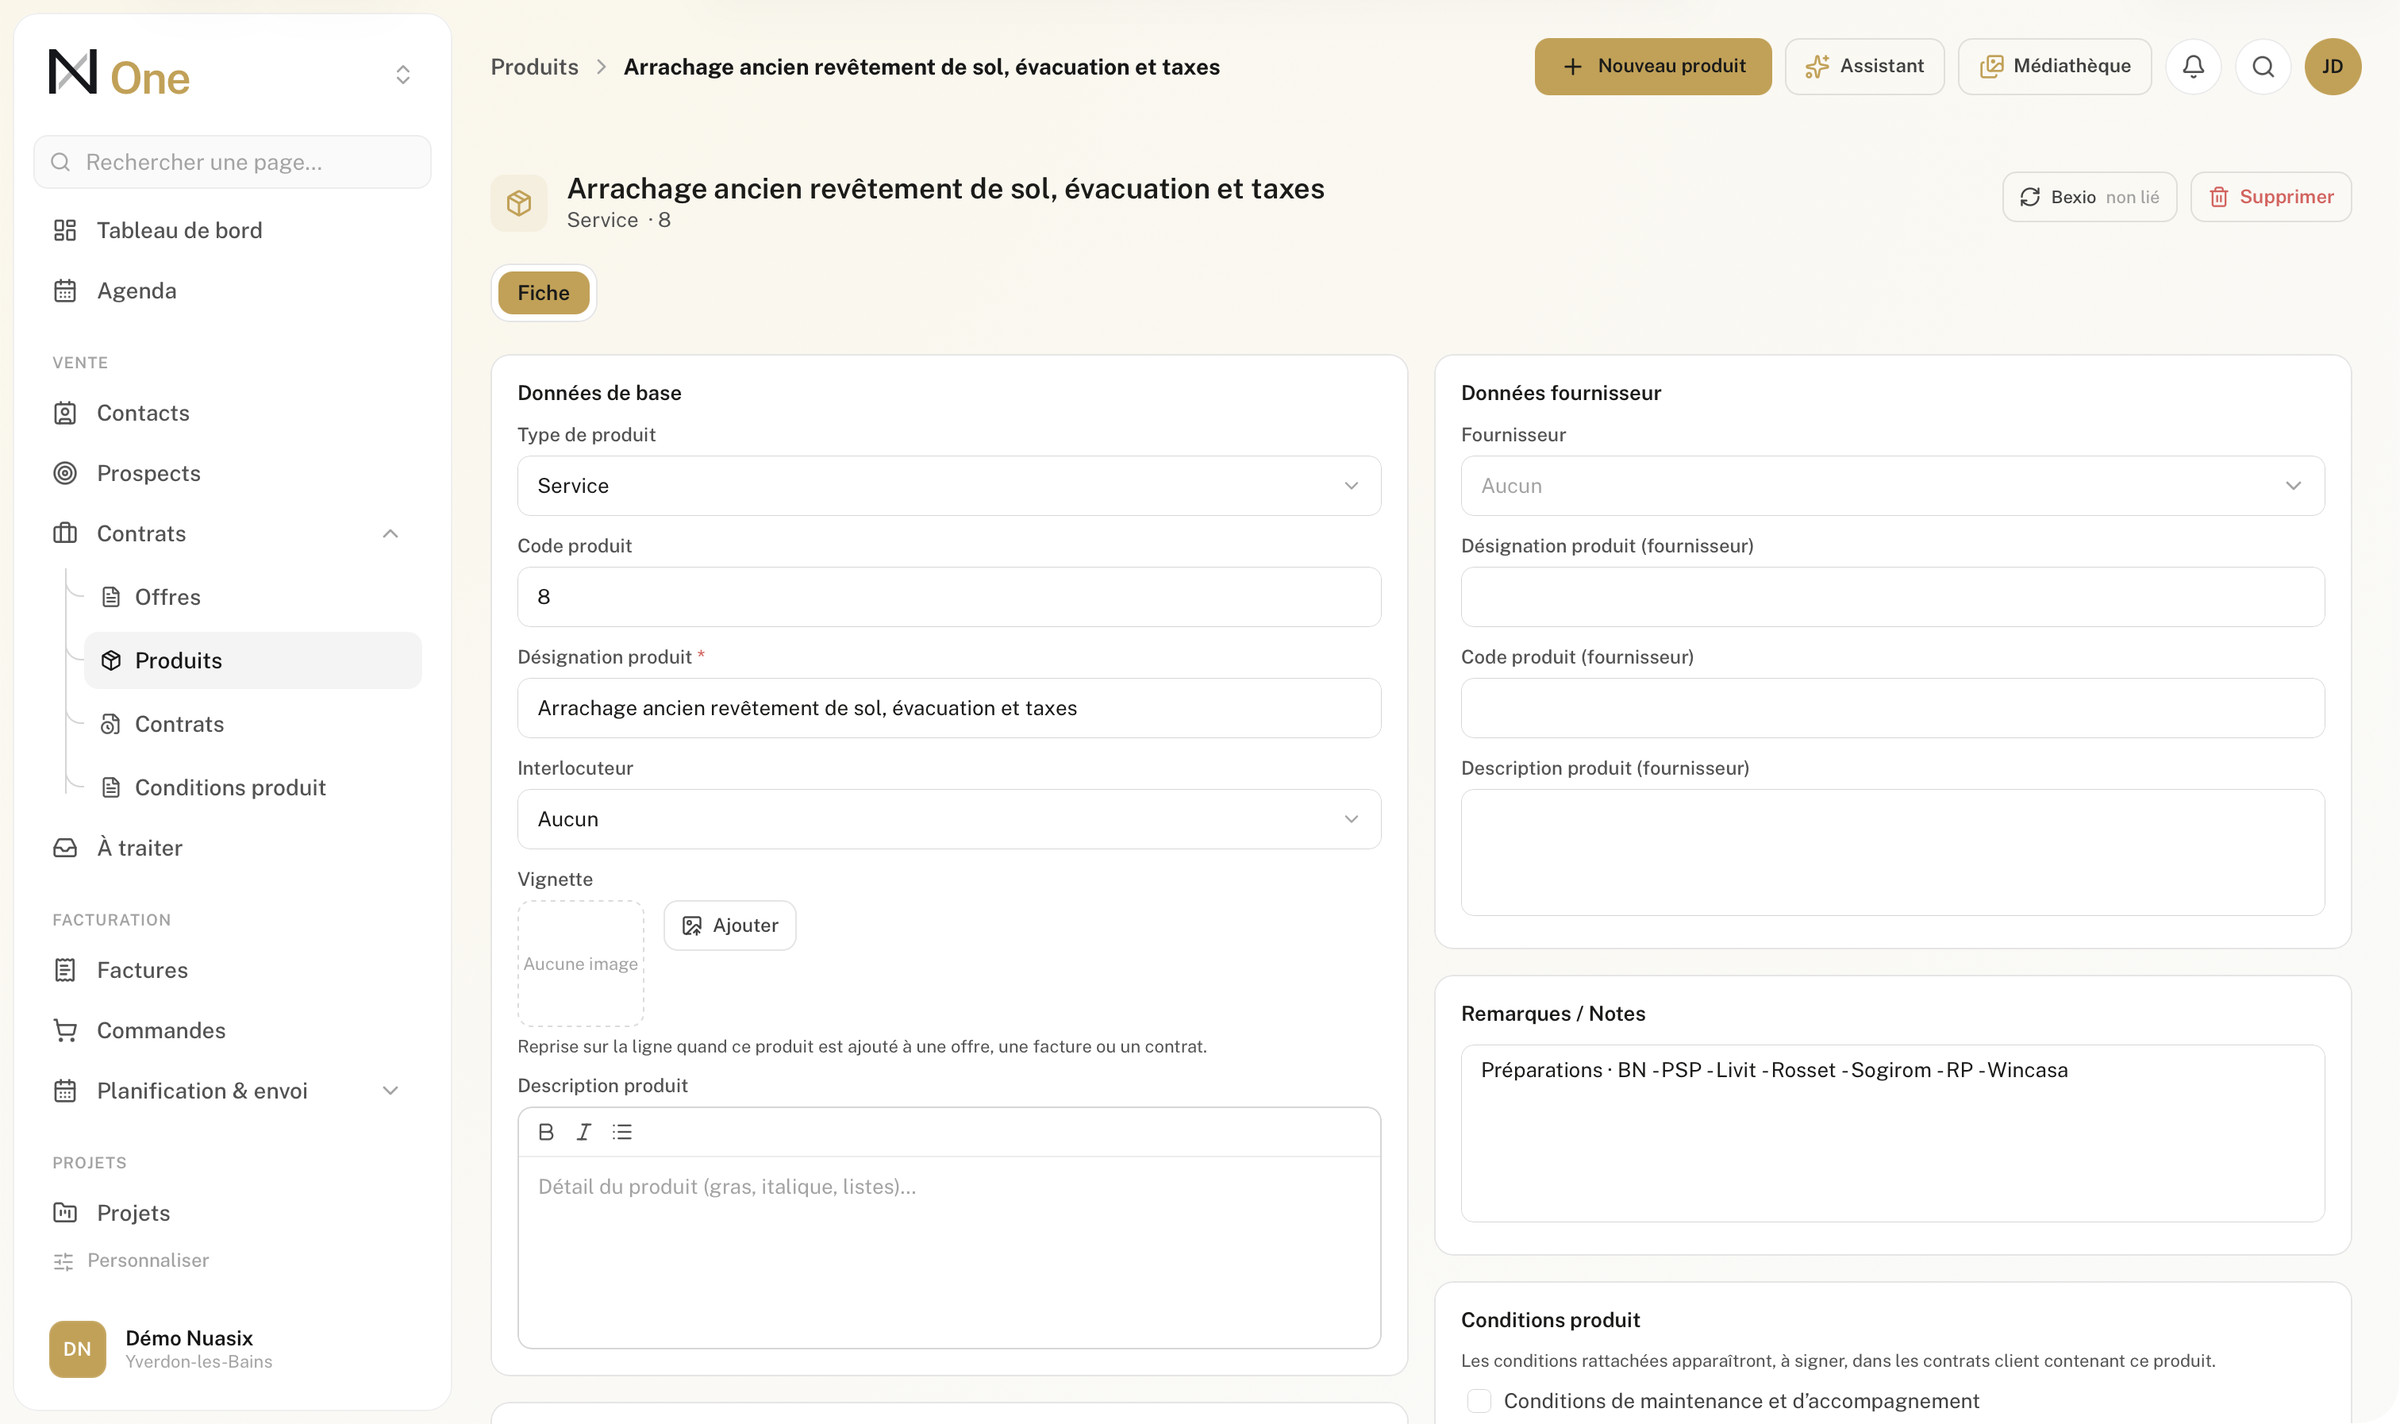2400x1424 pixels.
Task: Open the Assistant
Action: pos(1864,67)
